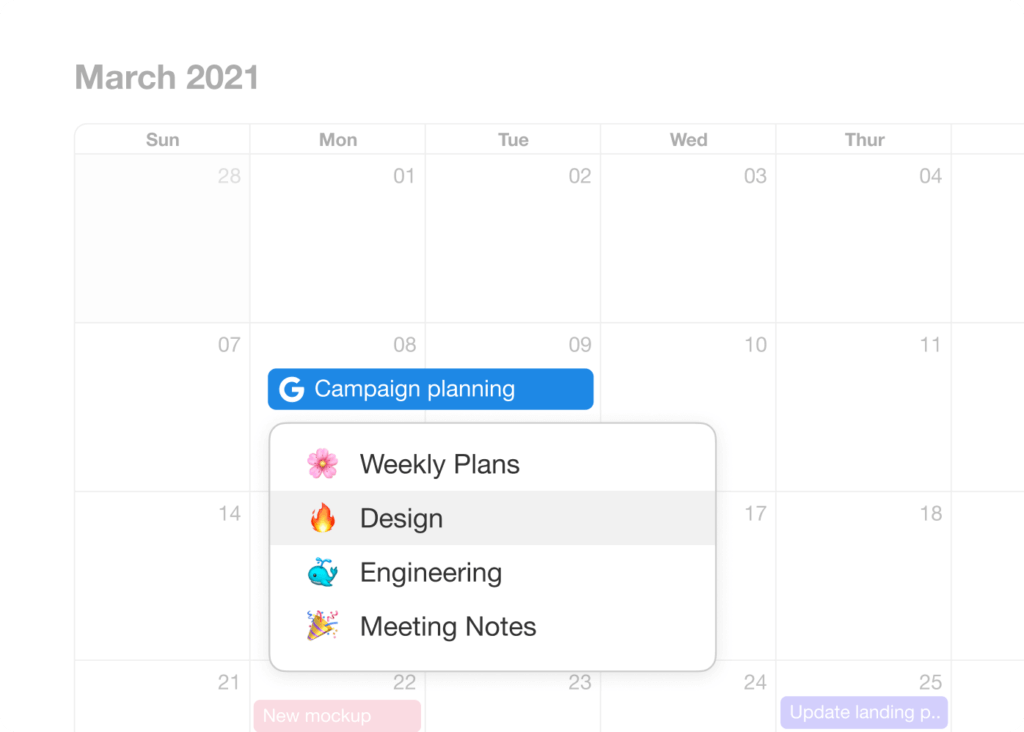The height and width of the screenshot is (732, 1024).
Task: Select the date 02 cell
Action: tap(512, 240)
